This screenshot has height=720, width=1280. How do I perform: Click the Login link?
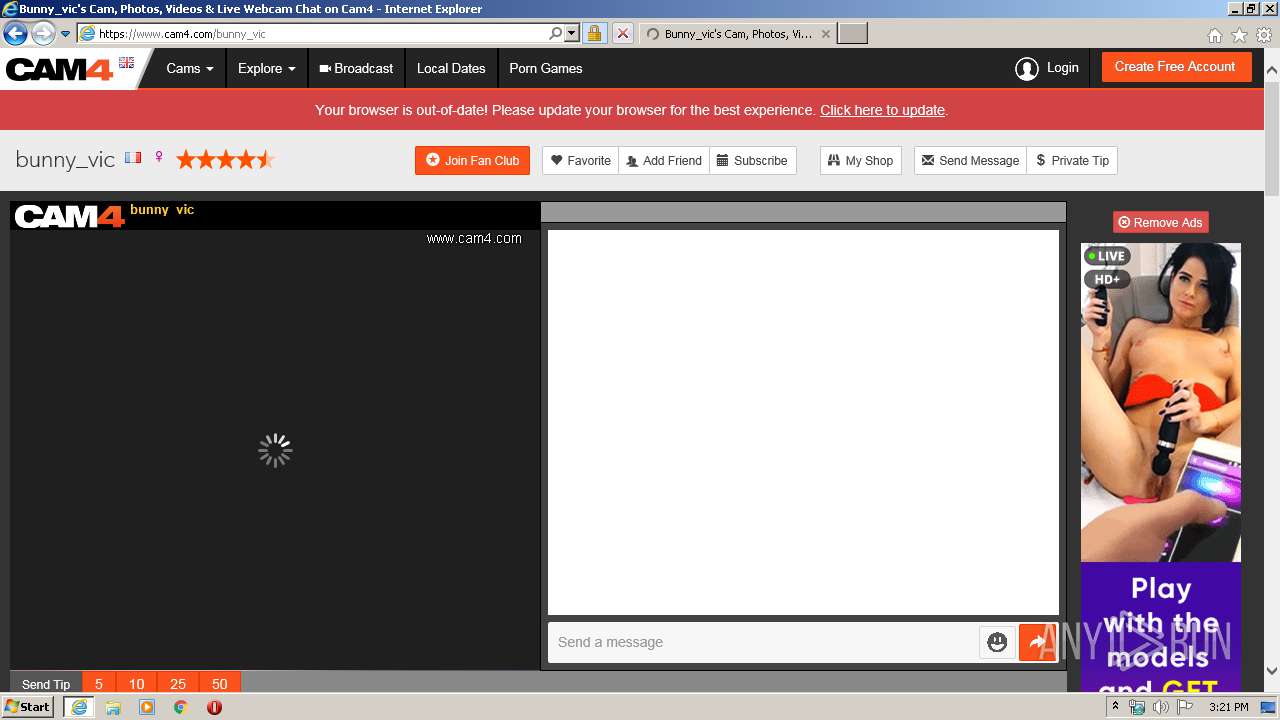pos(1062,68)
